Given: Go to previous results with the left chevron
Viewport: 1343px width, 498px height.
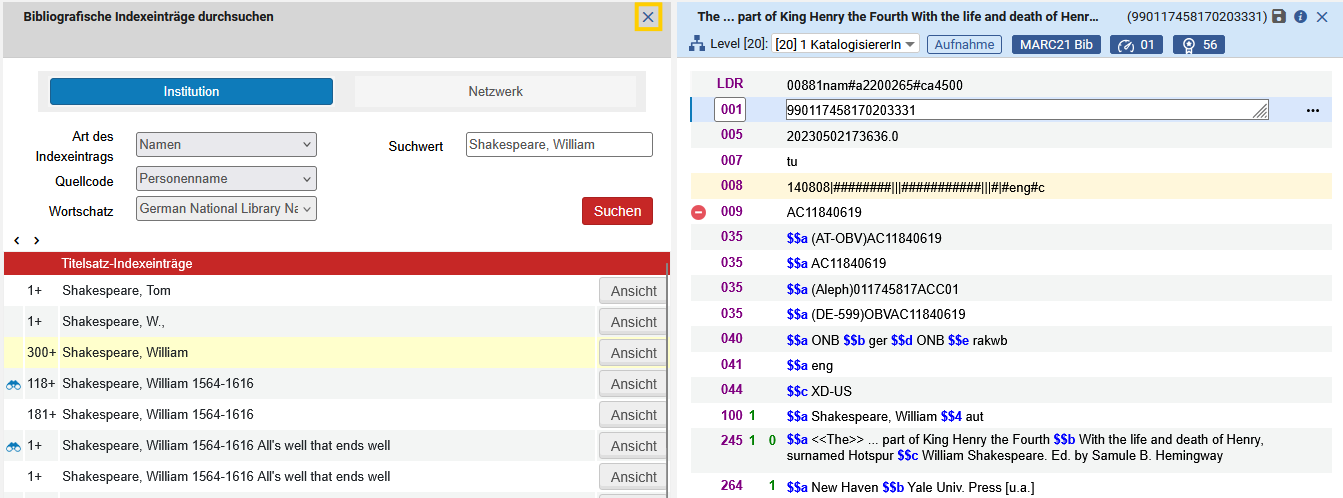Looking at the screenshot, I should coord(17,241).
